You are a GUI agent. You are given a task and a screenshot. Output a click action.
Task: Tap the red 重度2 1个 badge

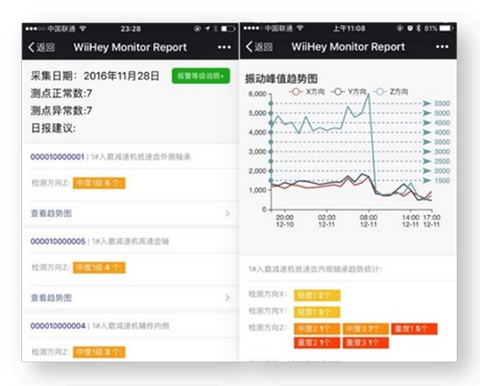317,343
